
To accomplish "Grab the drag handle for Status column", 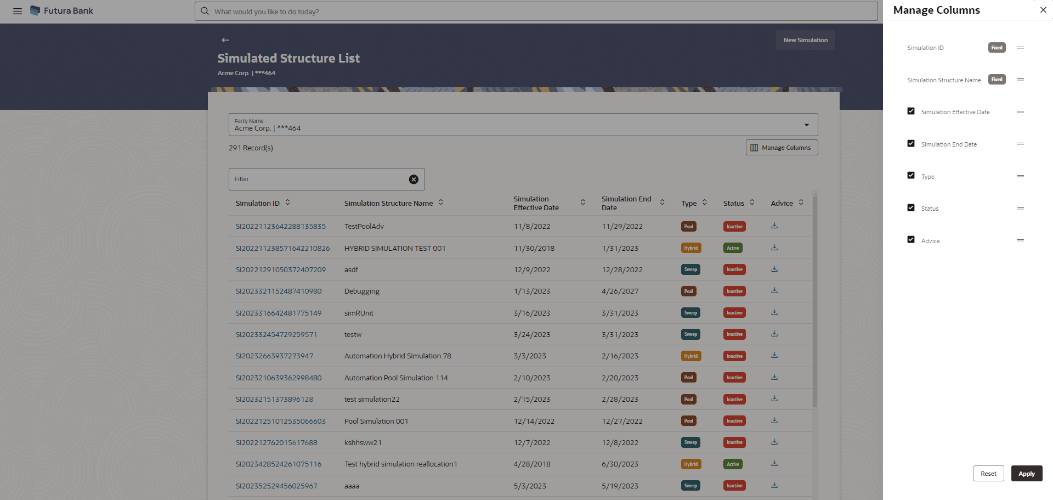I will [x=1020, y=208].
